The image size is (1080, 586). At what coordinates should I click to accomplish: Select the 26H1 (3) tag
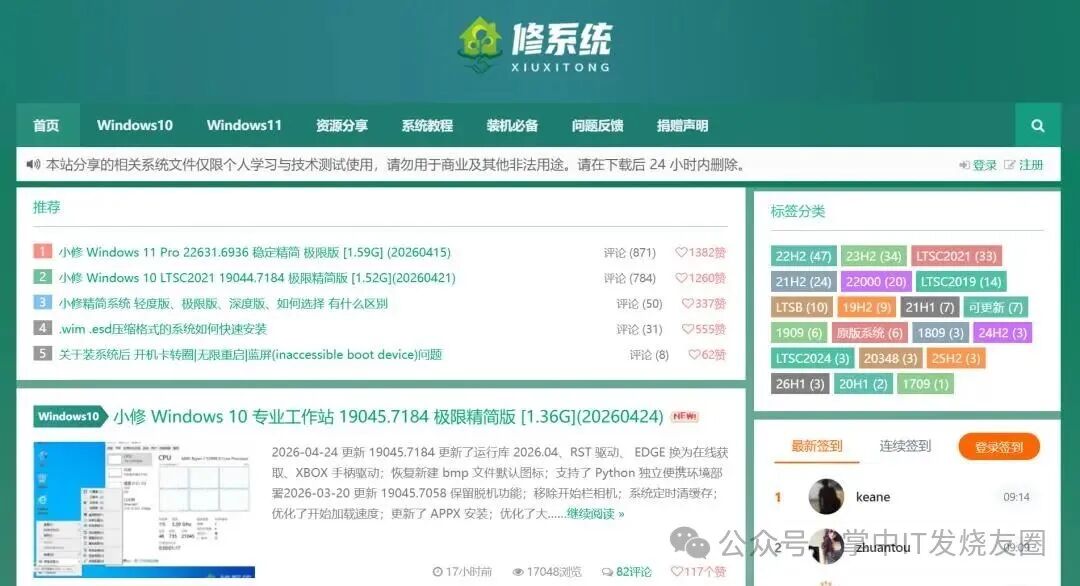click(800, 384)
